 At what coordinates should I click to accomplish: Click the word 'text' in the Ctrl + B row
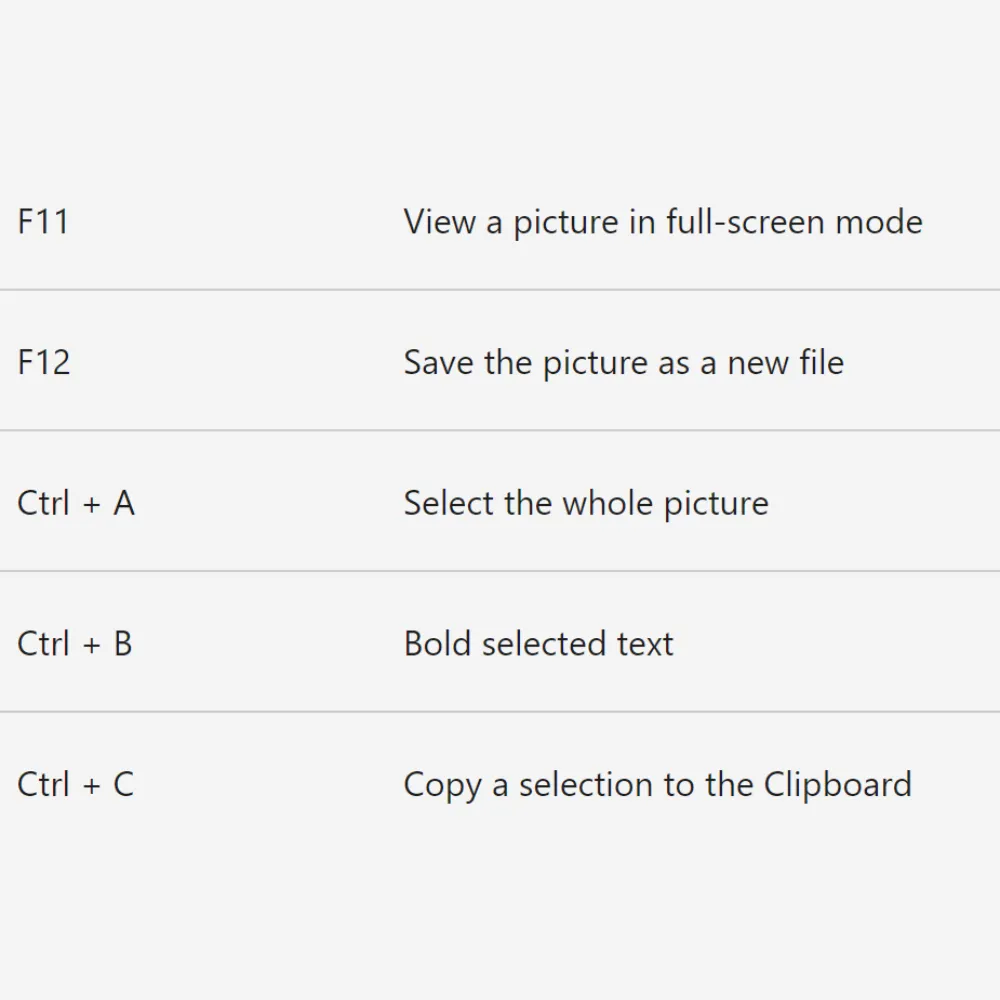click(x=645, y=644)
